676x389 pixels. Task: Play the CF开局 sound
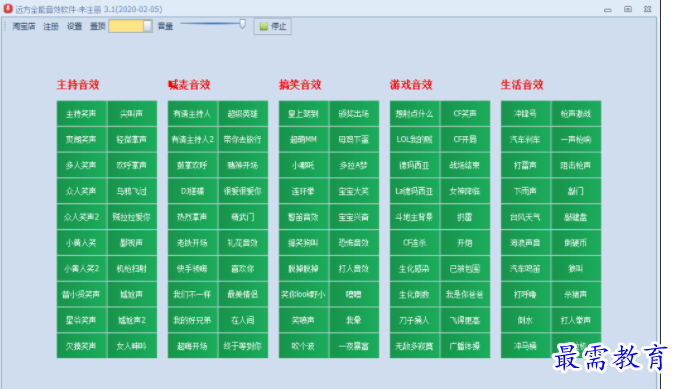click(465, 139)
